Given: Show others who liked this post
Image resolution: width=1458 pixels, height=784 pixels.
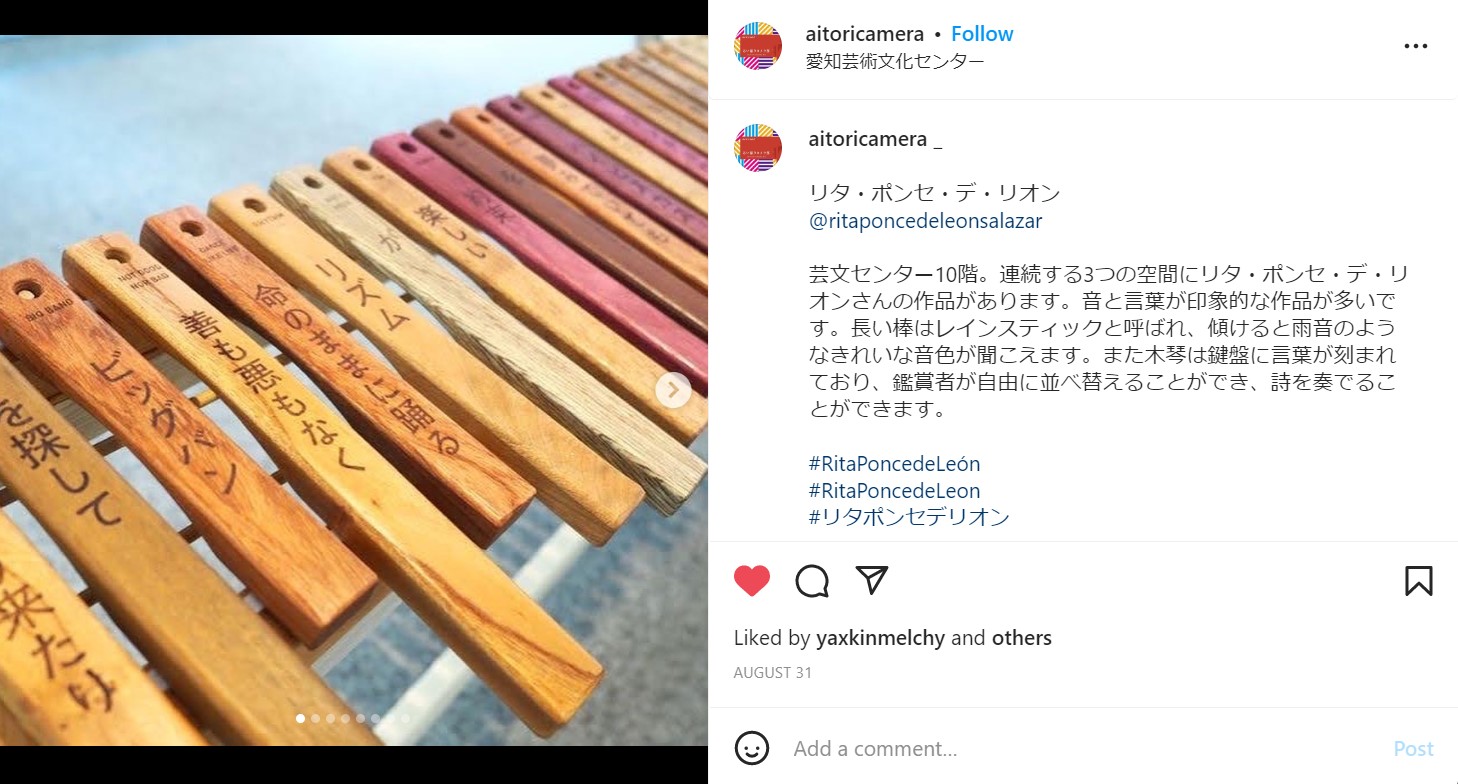Looking at the screenshot, I should click(x=1021, y=638).
